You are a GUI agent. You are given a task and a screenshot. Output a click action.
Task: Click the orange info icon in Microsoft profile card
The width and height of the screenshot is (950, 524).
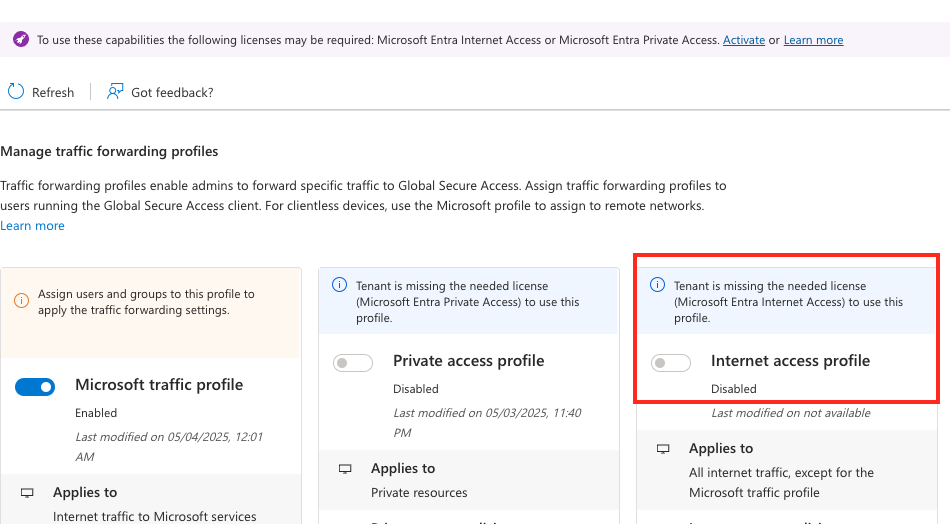tap(21, 300)
